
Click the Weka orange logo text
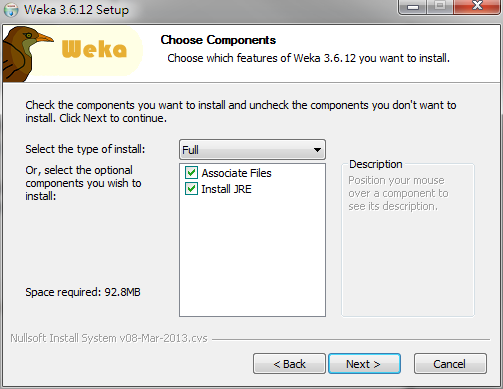click(x=94, y=49)
